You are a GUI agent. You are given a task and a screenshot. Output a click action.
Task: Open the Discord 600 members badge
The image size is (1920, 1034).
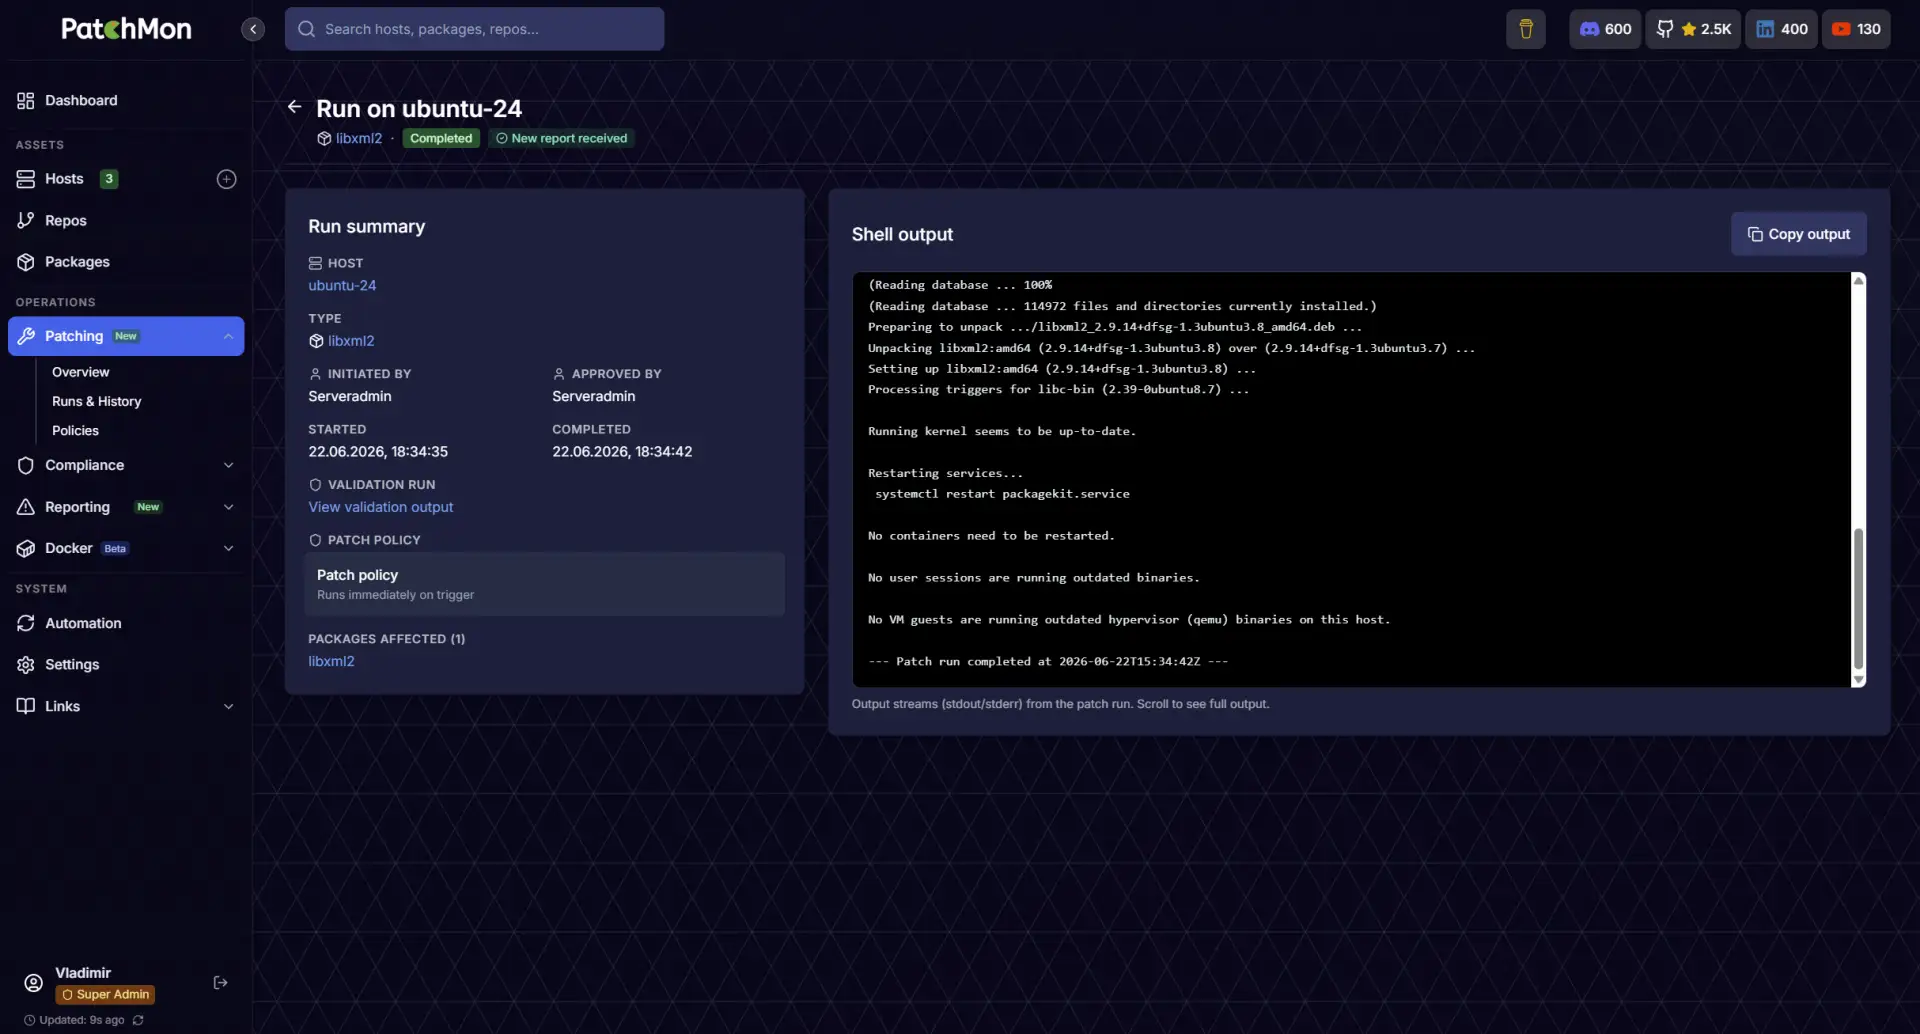coord(1605,29)
